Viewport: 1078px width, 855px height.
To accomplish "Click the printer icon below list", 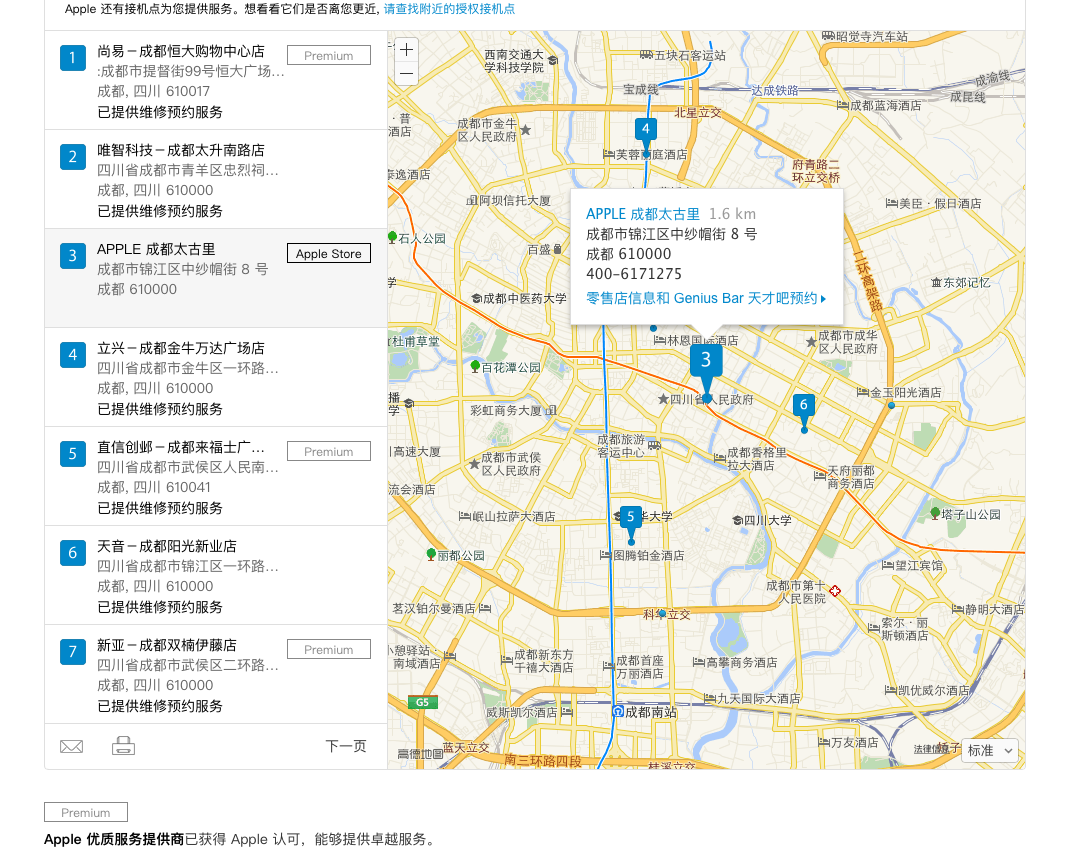I will (123, 746).
